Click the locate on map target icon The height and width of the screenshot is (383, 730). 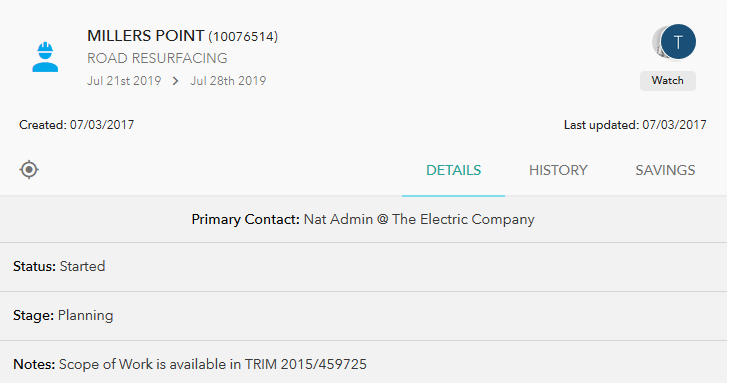[x=29, y=169]
